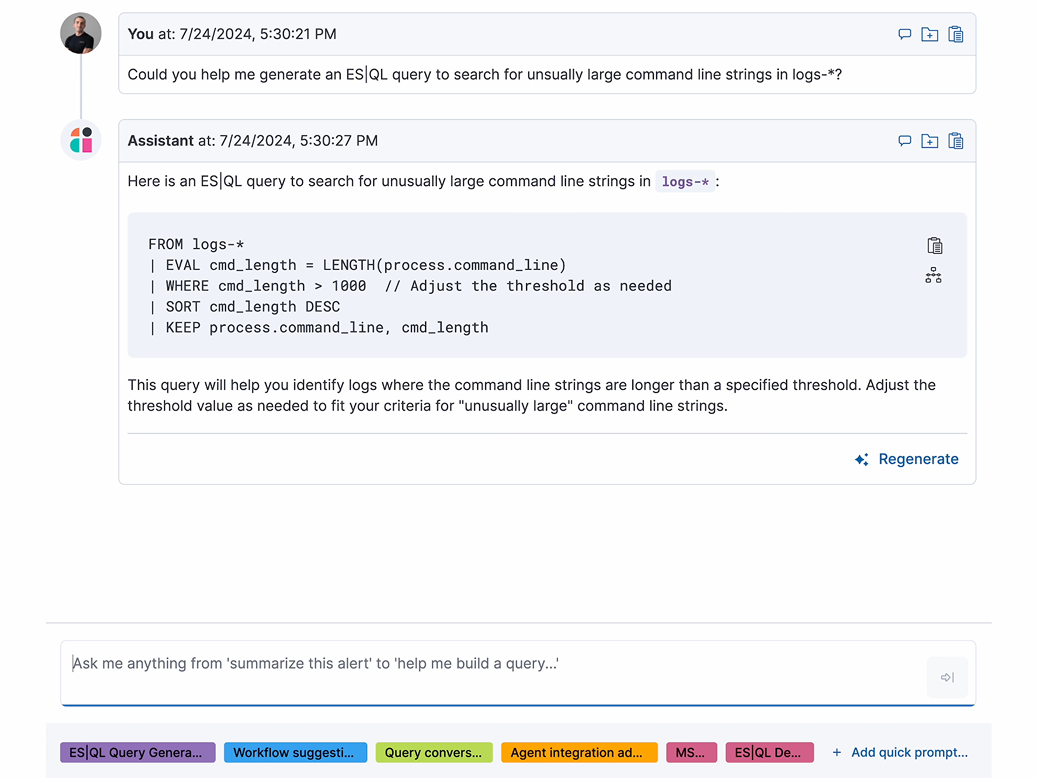This screenshot has width=1037, height=778.
Task: Click the hierarchy icon below code copy
Action: [x=933, y=276]
